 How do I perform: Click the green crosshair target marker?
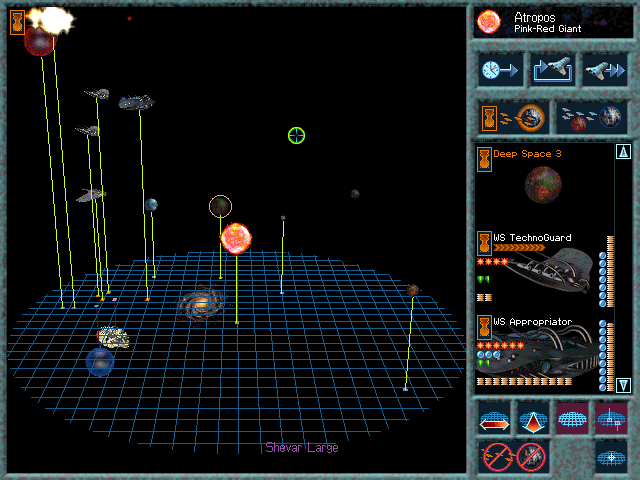[x=296, y=136]
